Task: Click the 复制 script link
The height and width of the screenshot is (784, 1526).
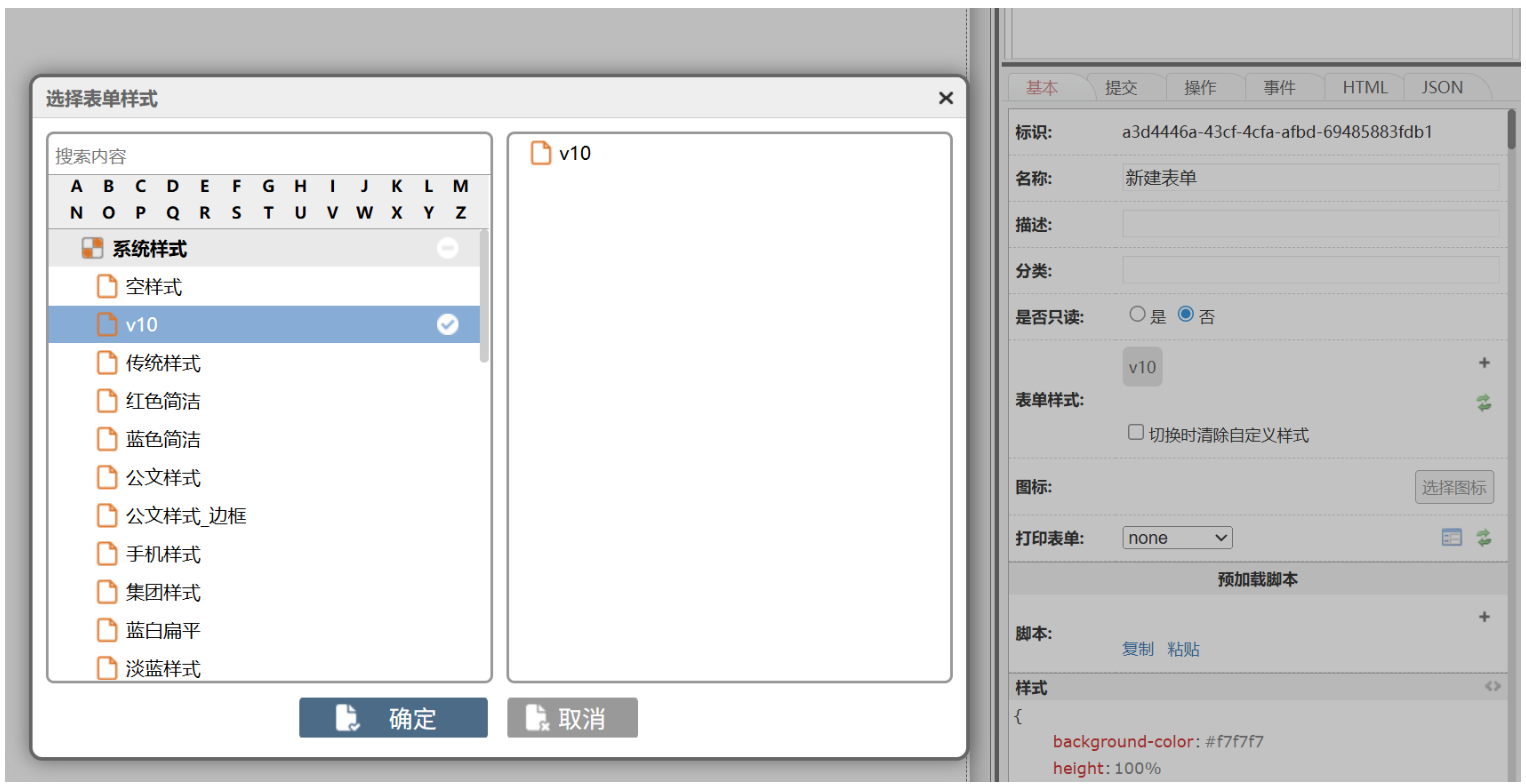Action: pos(1137,649)
